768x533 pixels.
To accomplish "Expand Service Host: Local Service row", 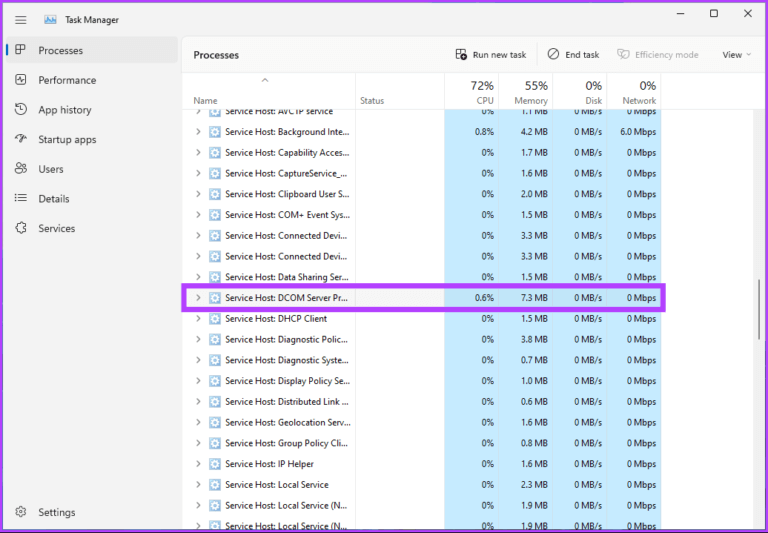I will [198, 485].
